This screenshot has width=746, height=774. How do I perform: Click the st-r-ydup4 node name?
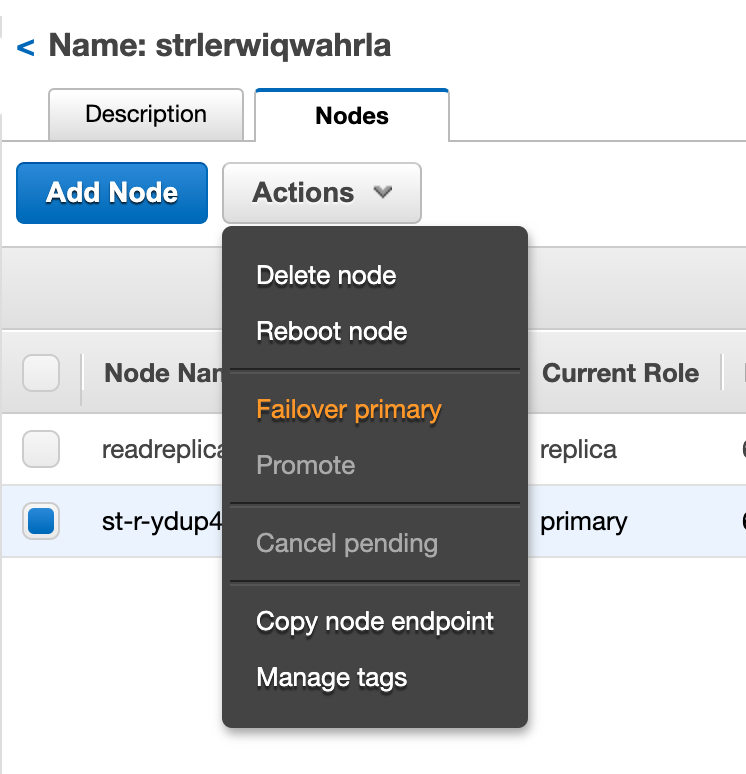(160, 521)
